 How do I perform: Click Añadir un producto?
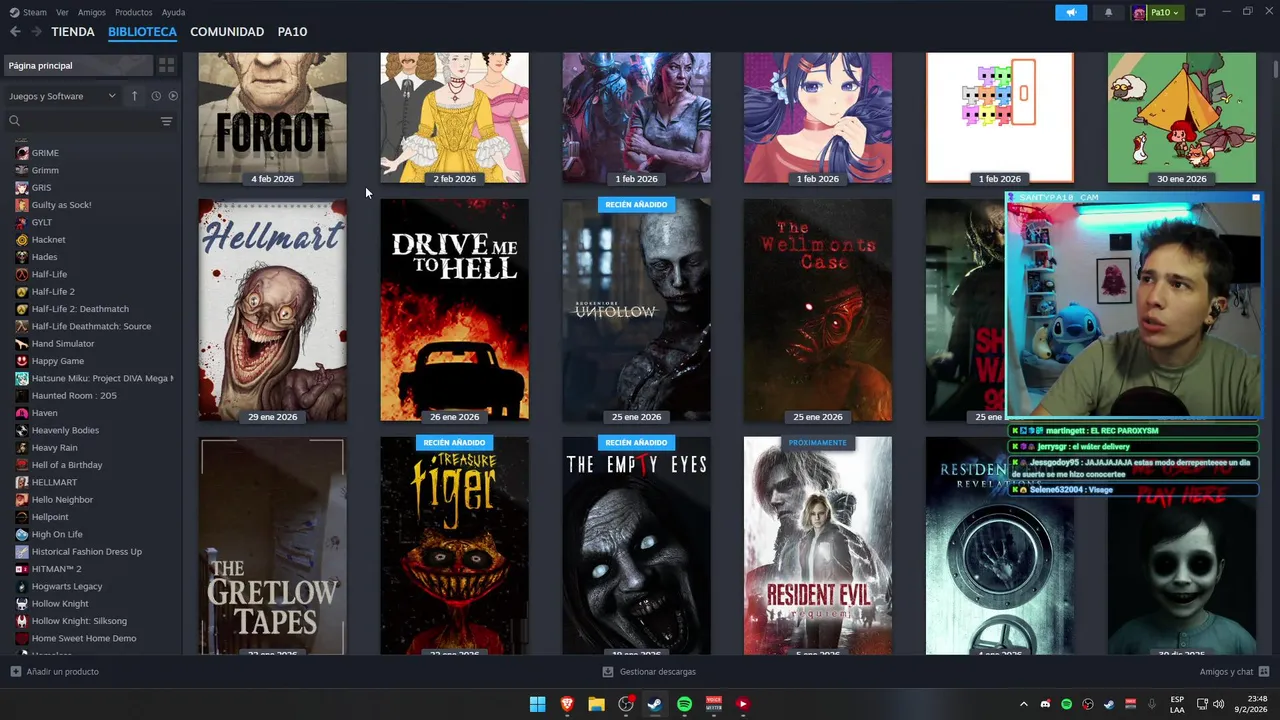[x=55, y=672]
